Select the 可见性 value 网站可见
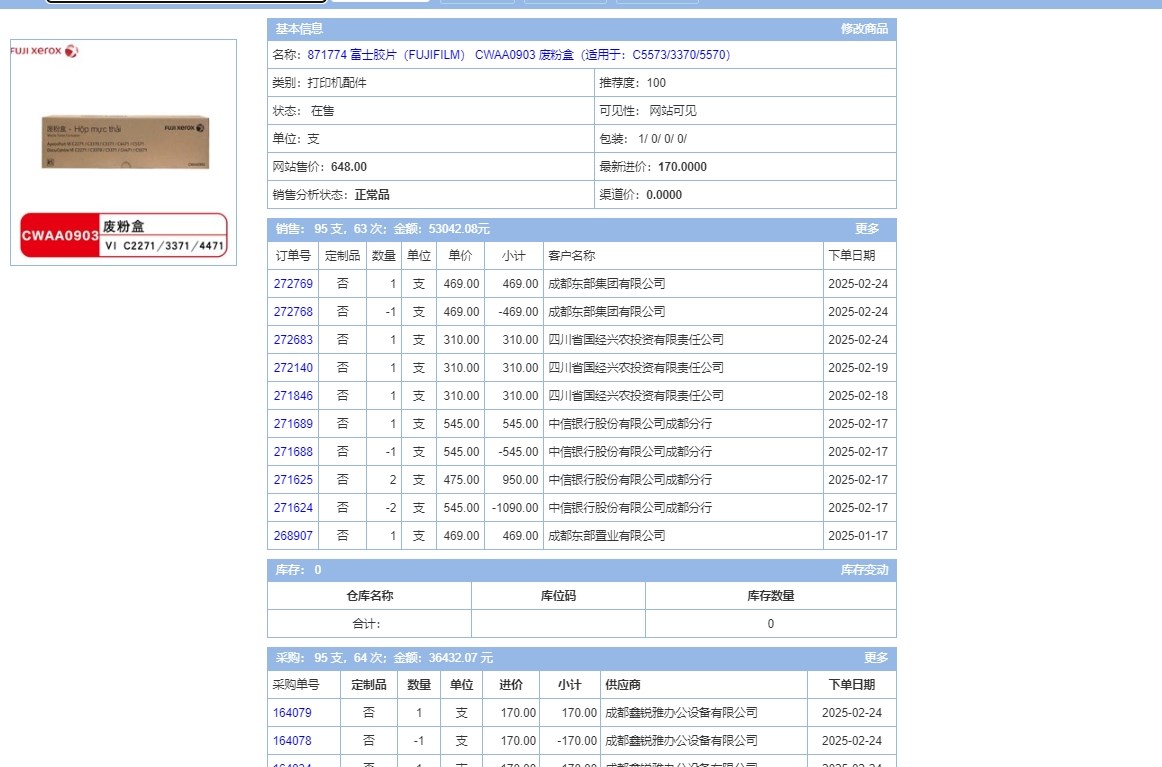This screenshot has height=767, width=1162. pos(673,111)
